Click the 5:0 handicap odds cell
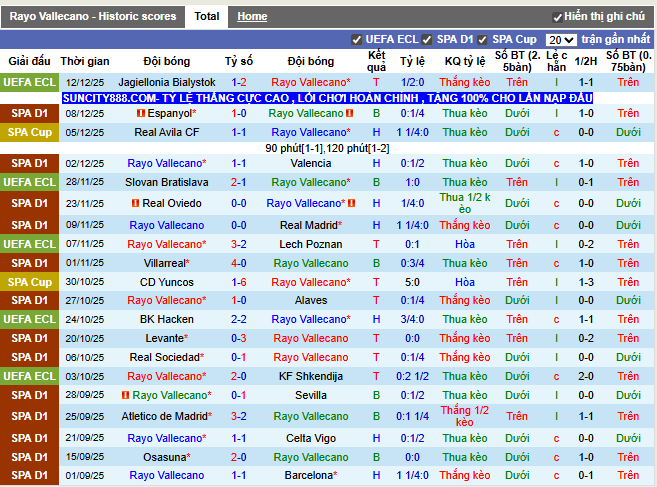This screenshot has height=487, width=657. (x=412, y=282)
